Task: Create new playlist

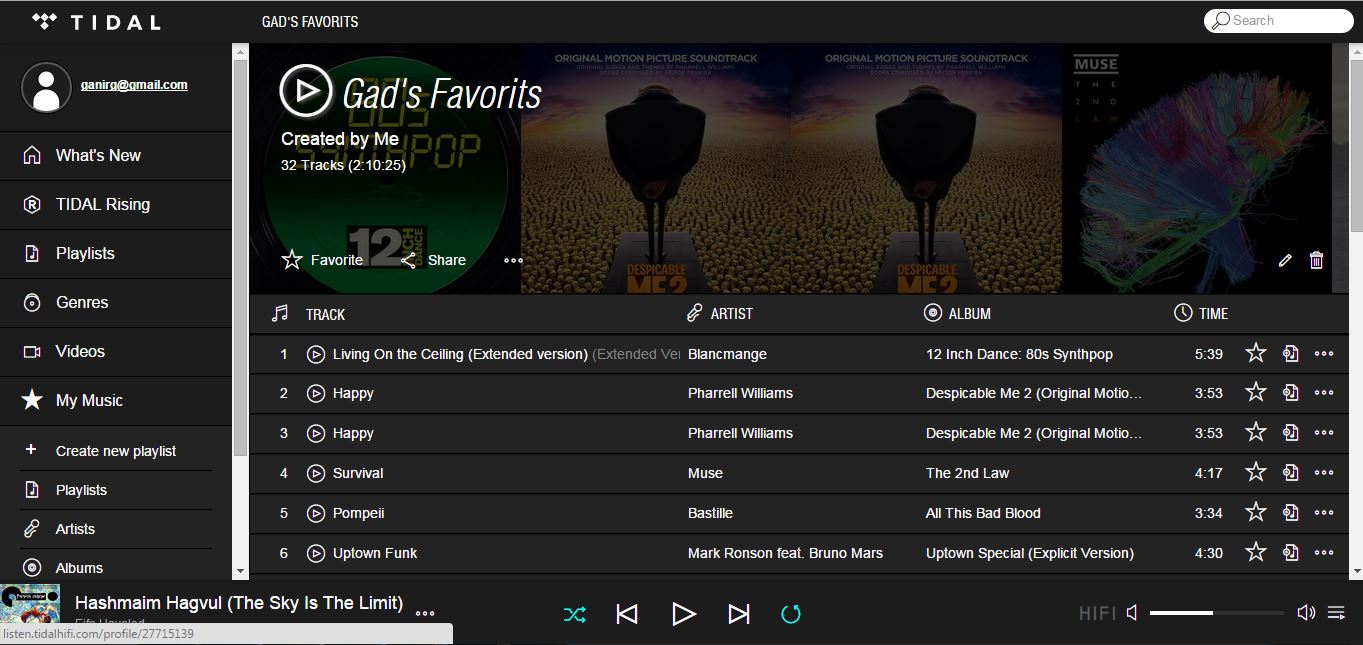Action: tap(116, 451)
